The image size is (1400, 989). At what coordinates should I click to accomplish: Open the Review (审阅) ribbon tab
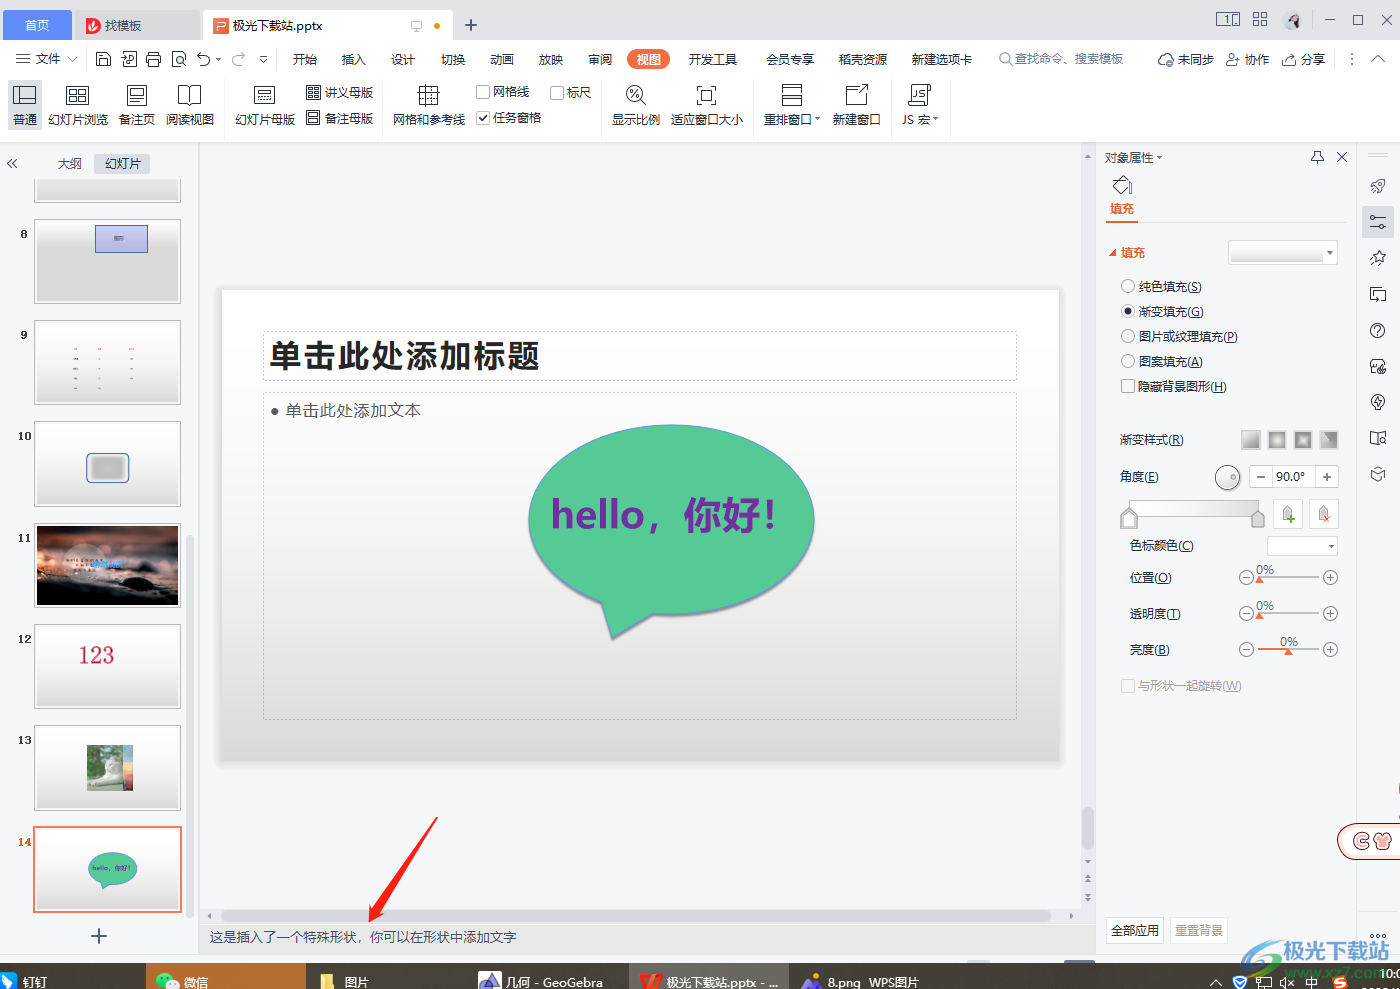point(600,59)
